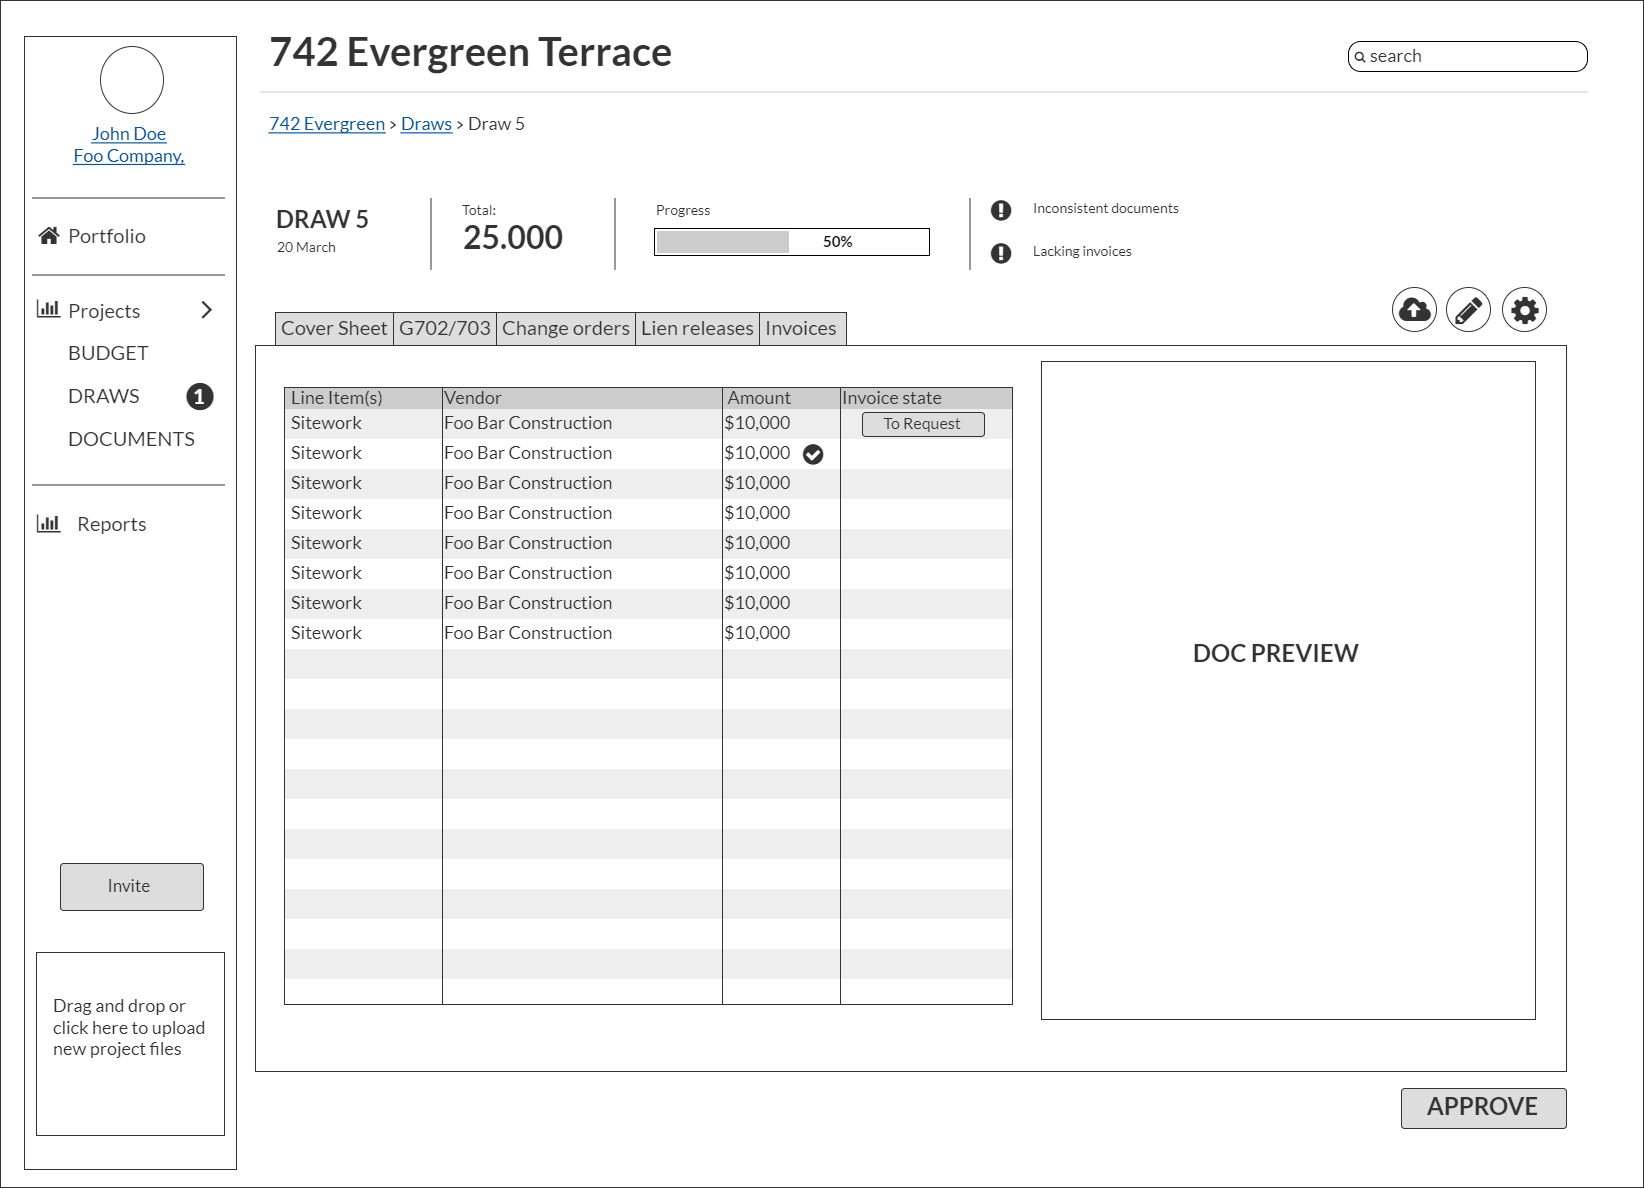Open BUDGET in the sidebar
This screenshot has width=1644, height=1188.
tap(108, 353)
